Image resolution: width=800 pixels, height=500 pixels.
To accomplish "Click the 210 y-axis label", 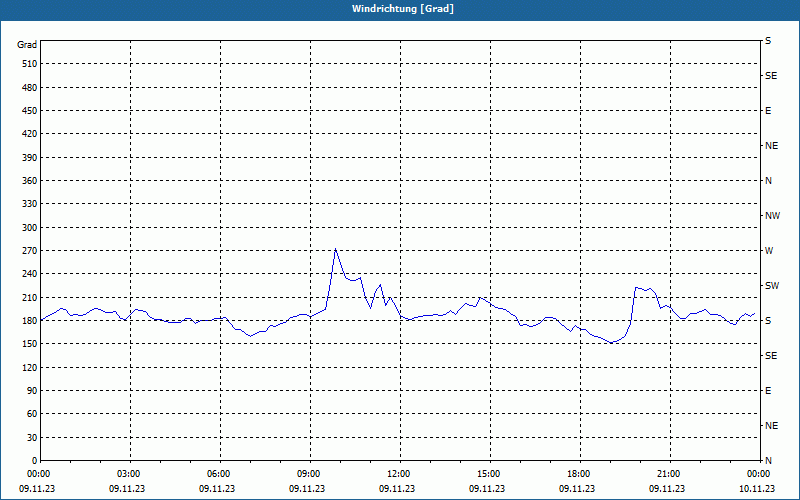I will (x=30, y=297).
